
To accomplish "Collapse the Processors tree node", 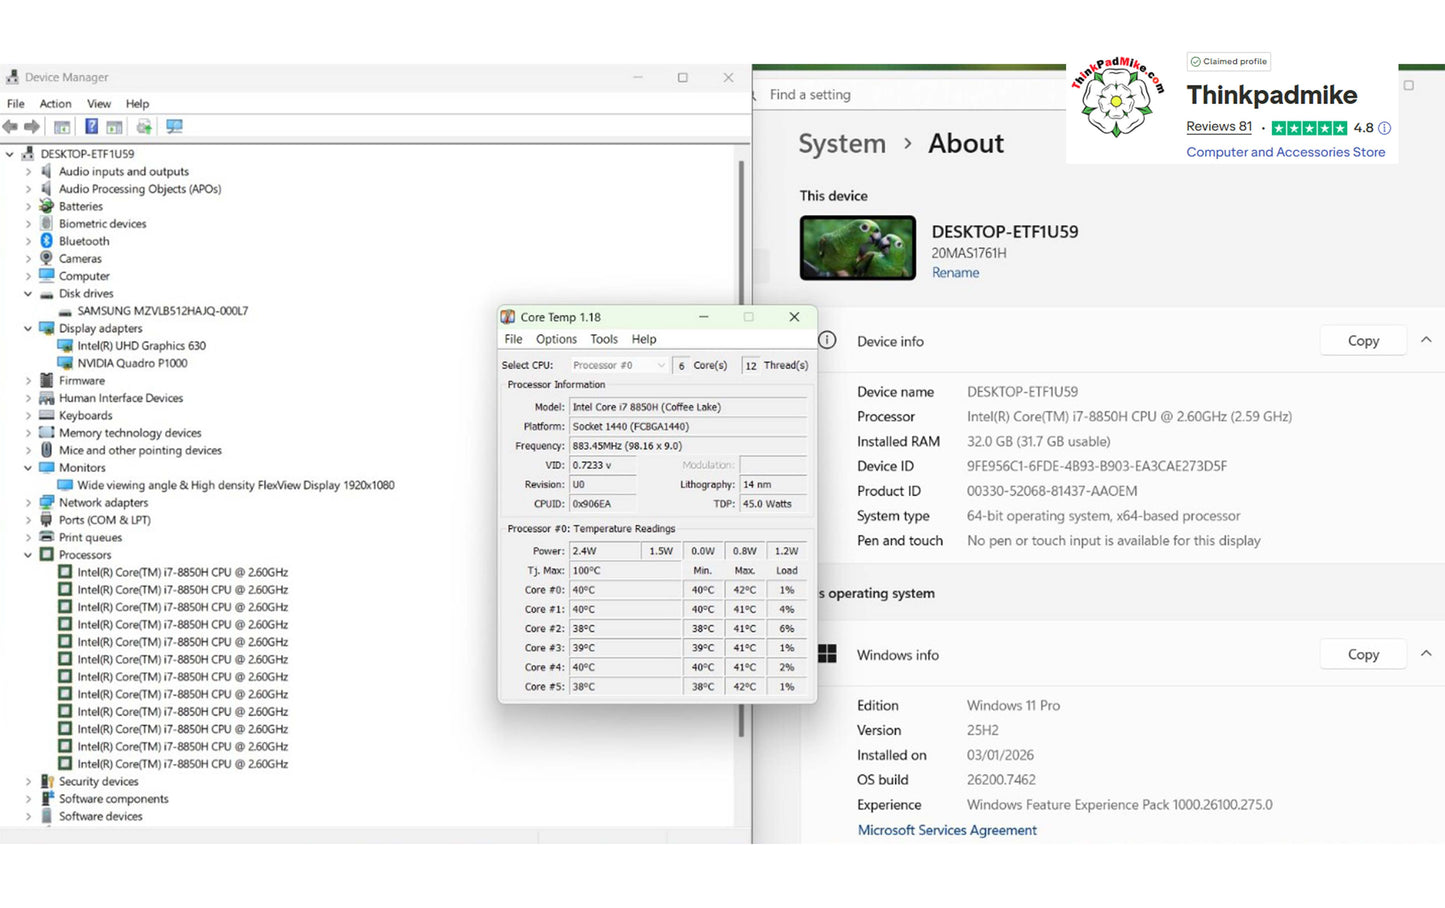I will [28, 555].
